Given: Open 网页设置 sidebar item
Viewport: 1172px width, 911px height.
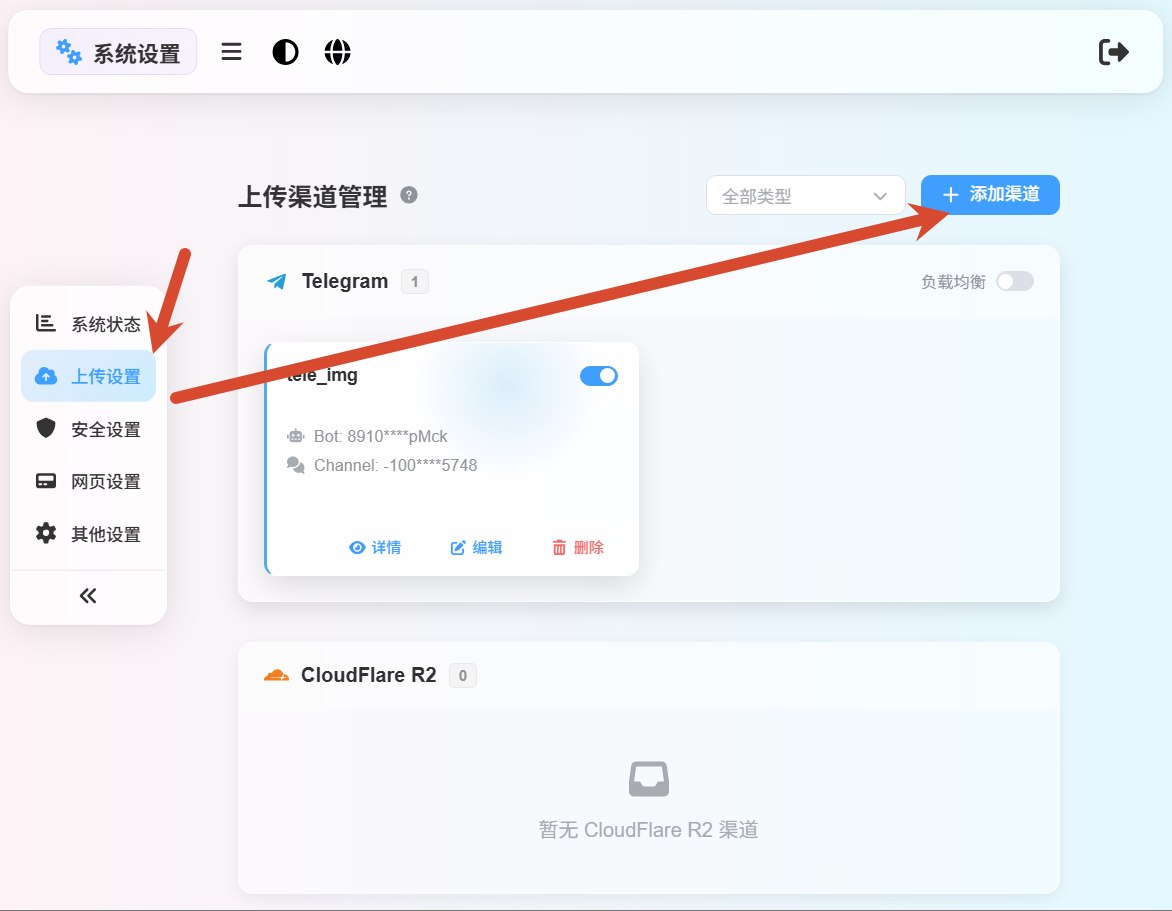Looking at the screenshot, I should pos(88,481).
